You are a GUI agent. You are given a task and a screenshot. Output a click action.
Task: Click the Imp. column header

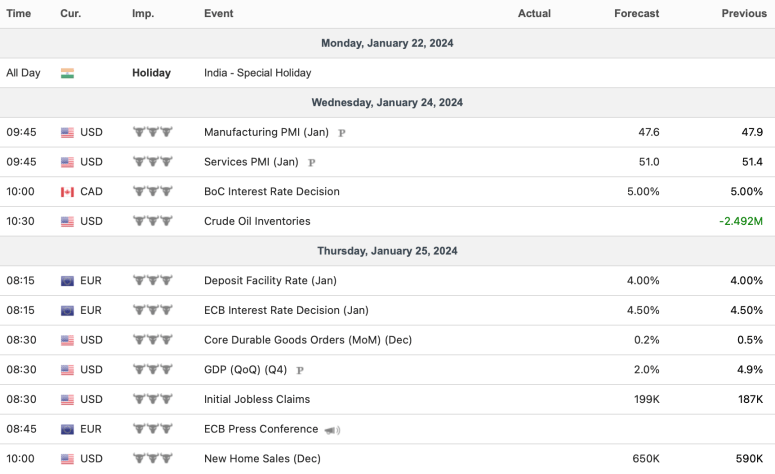click(143, 14)
